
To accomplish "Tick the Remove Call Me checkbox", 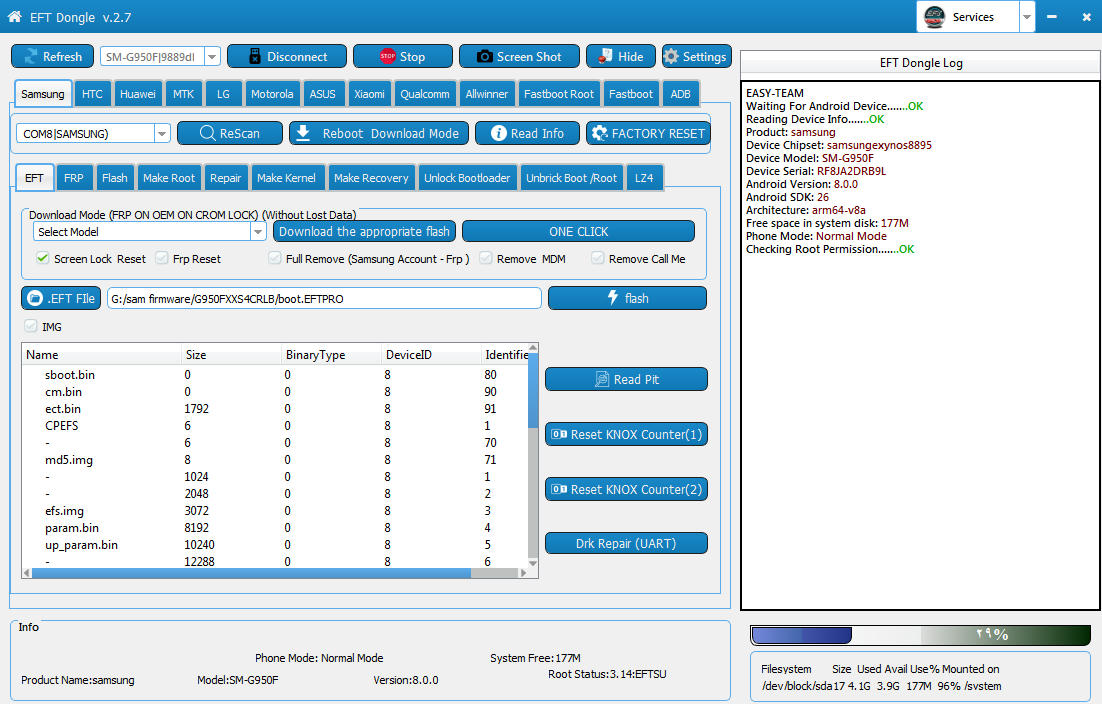I will click(x=597, y=258).
